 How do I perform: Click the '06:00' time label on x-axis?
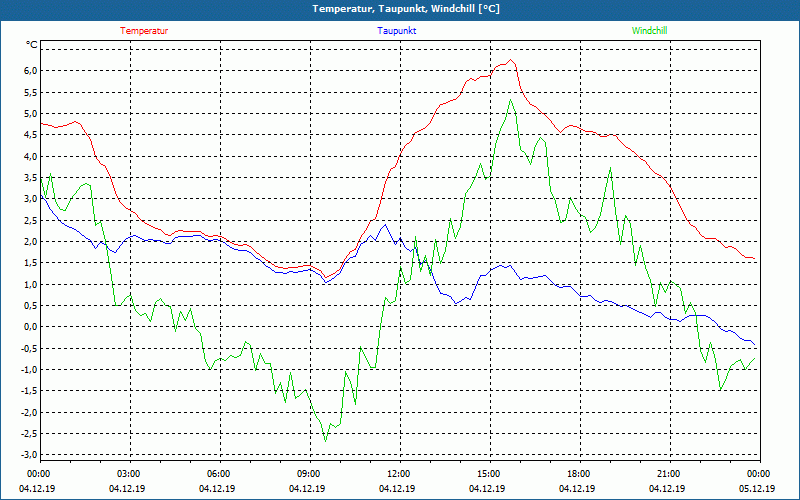pyautogui.click(x=219, y=474)
